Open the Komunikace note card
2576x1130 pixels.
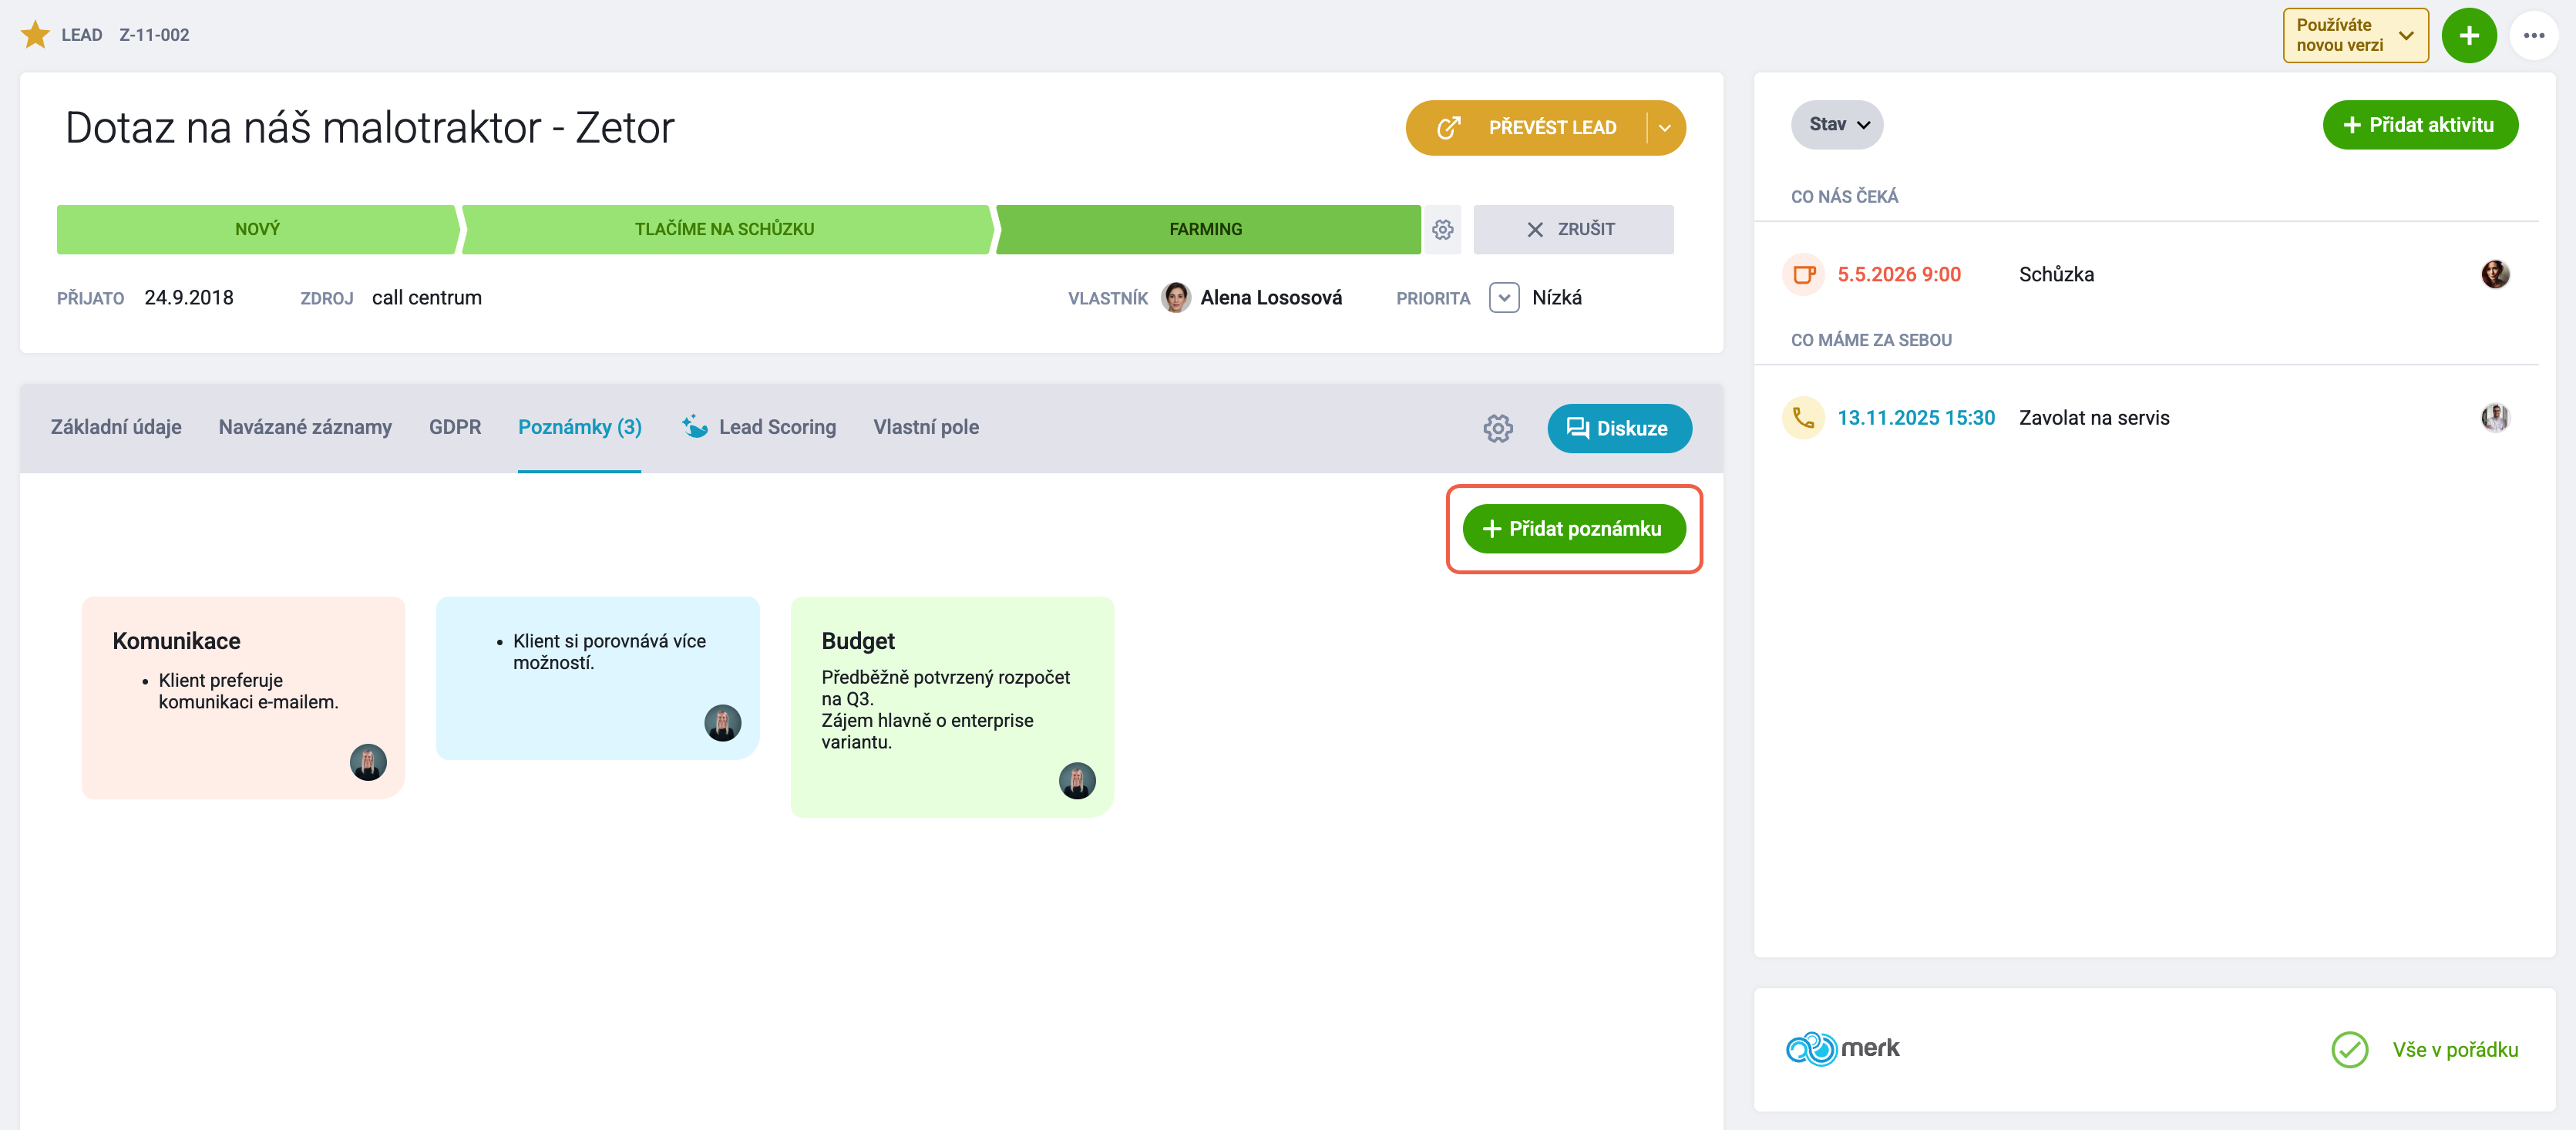[x=243, y=697]
